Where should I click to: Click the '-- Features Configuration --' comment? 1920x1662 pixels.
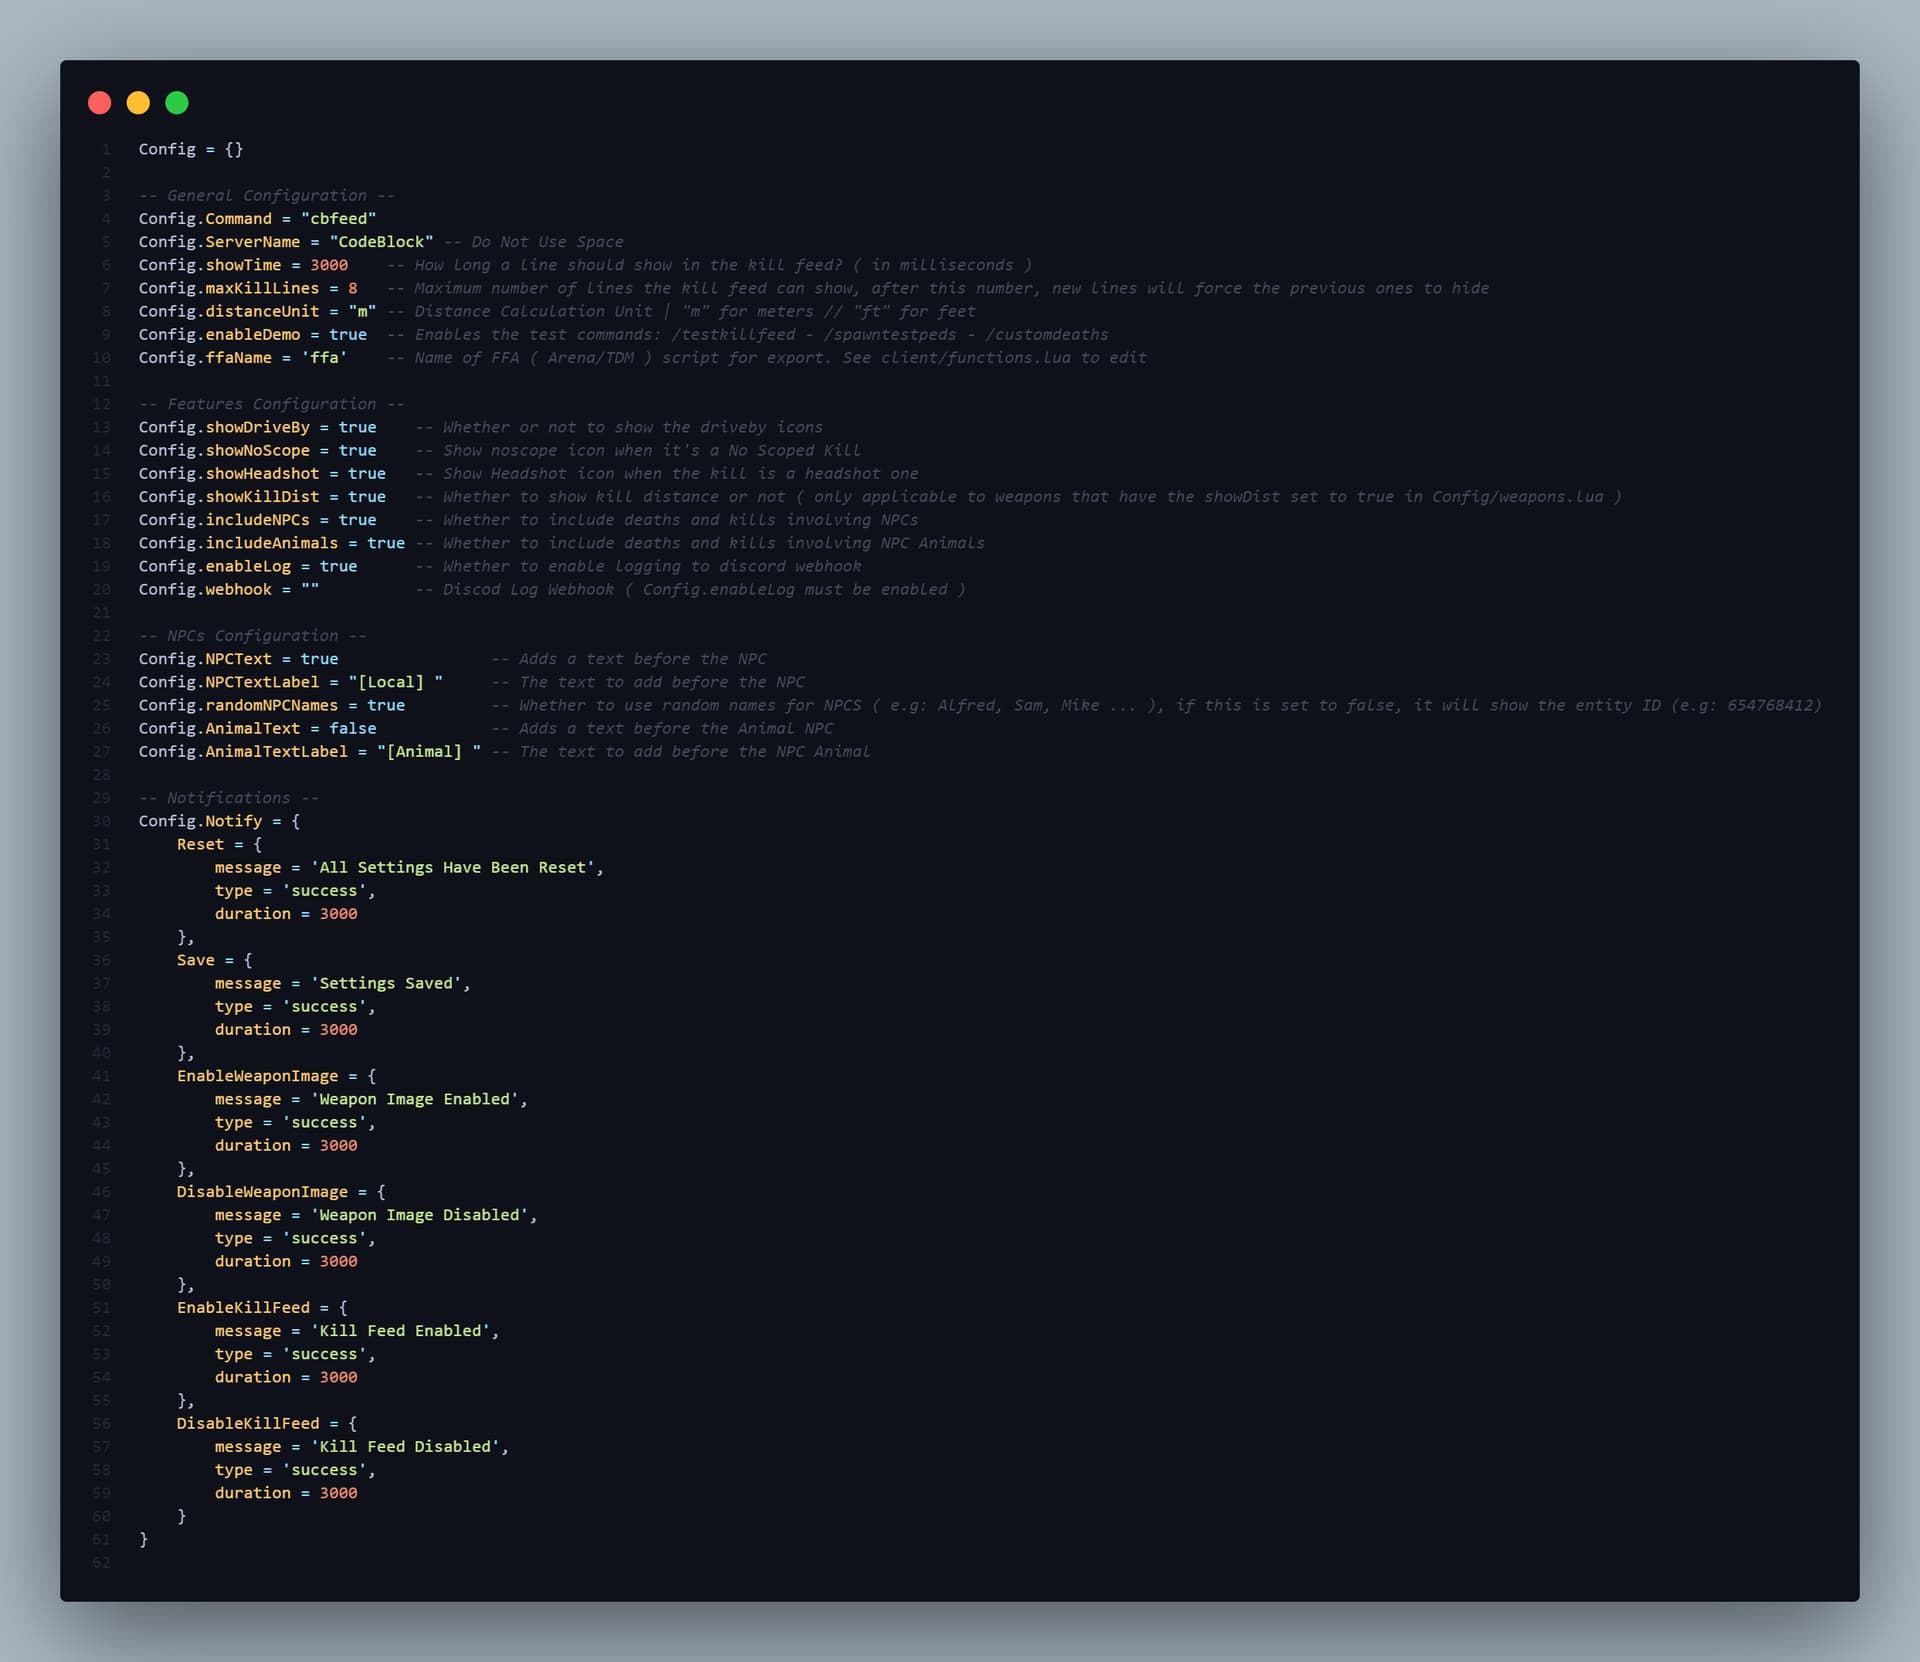(272, 404)
